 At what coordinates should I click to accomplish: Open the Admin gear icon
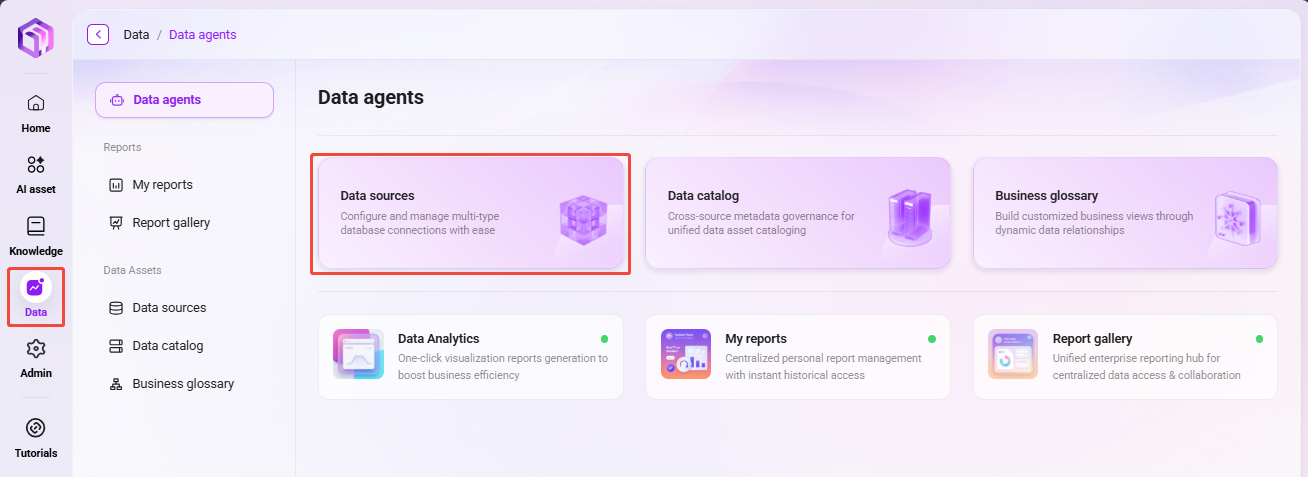(x=36, y=348)
